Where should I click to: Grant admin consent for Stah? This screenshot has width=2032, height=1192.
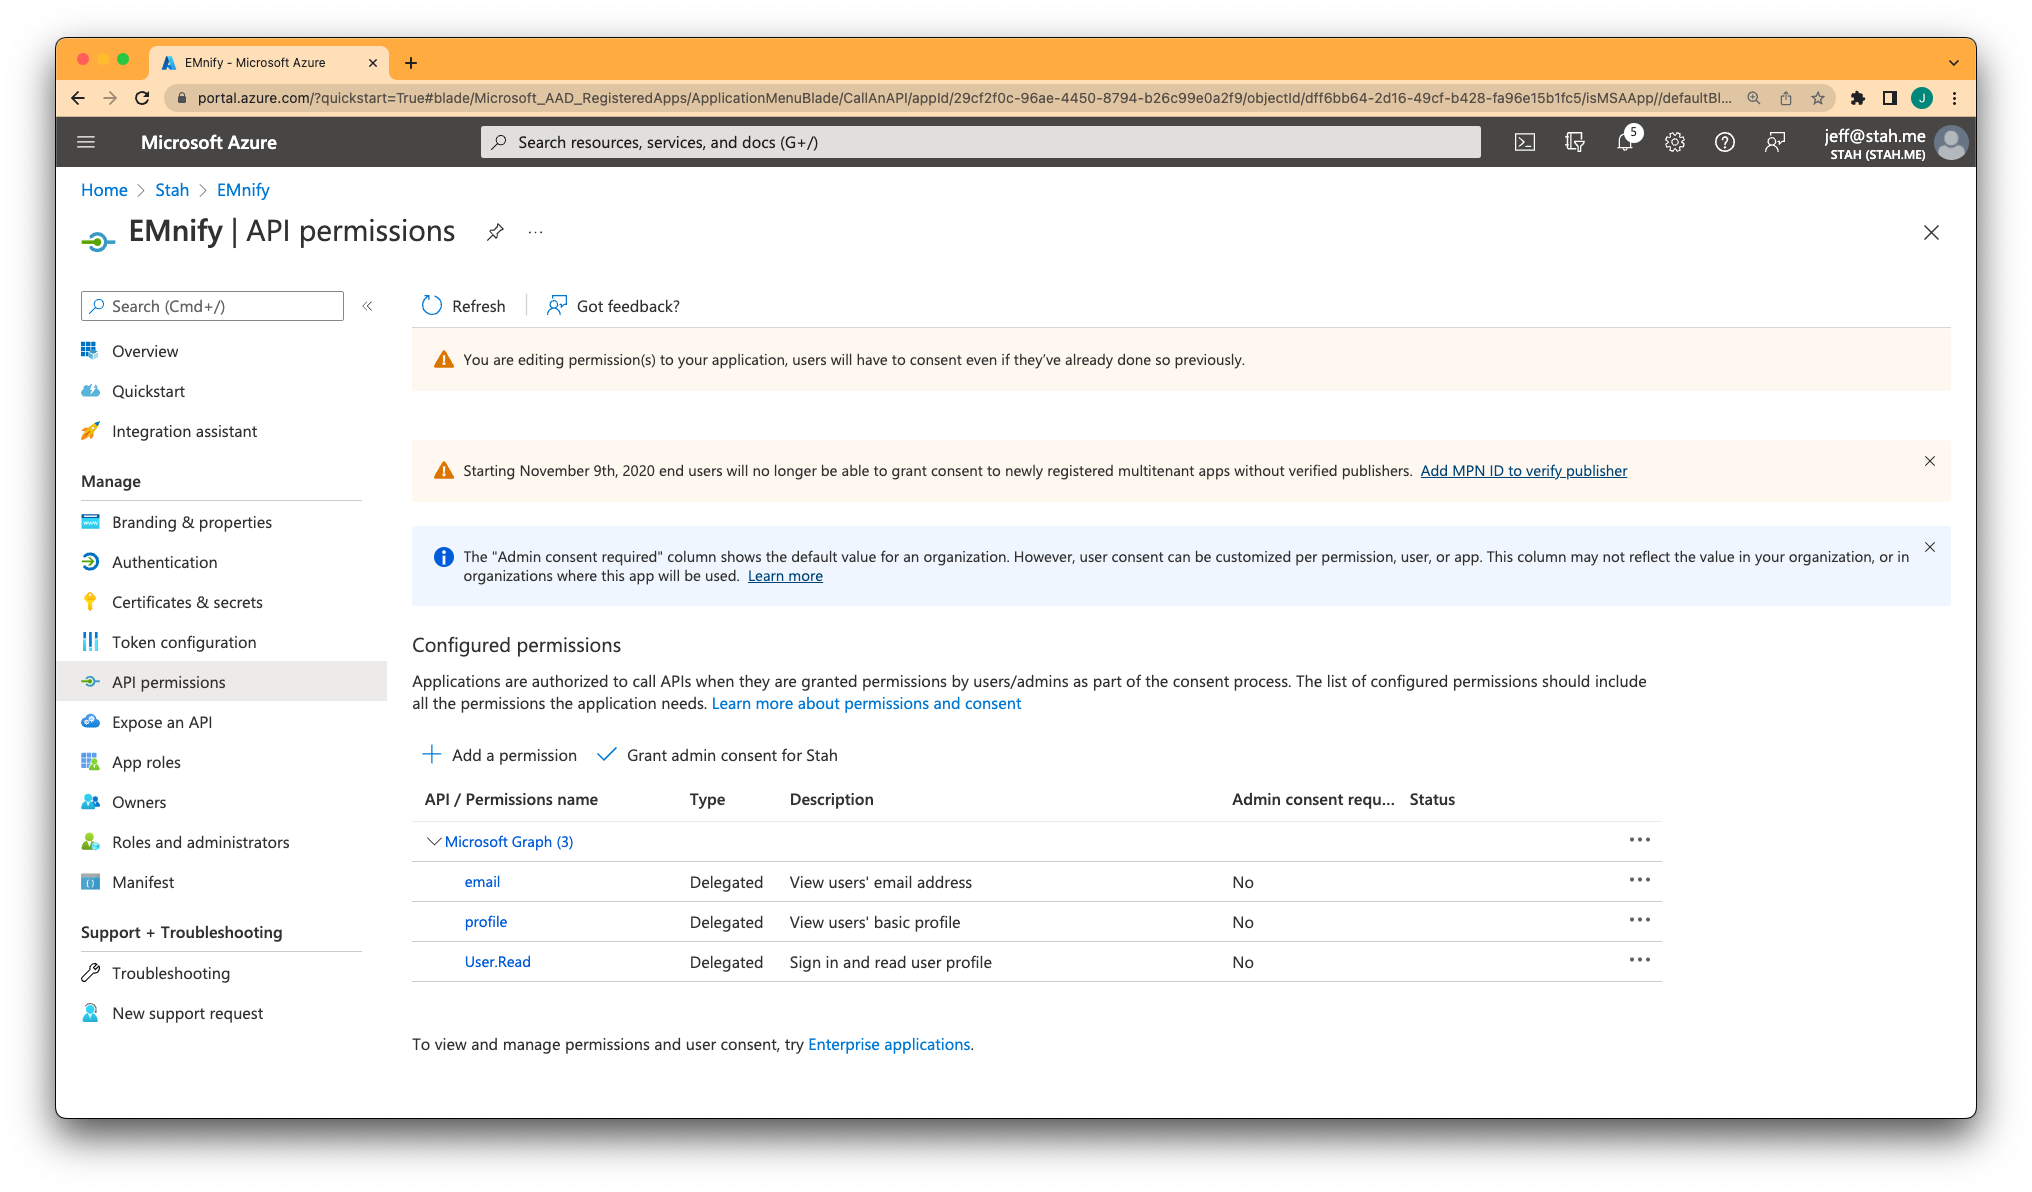(718, 755)
